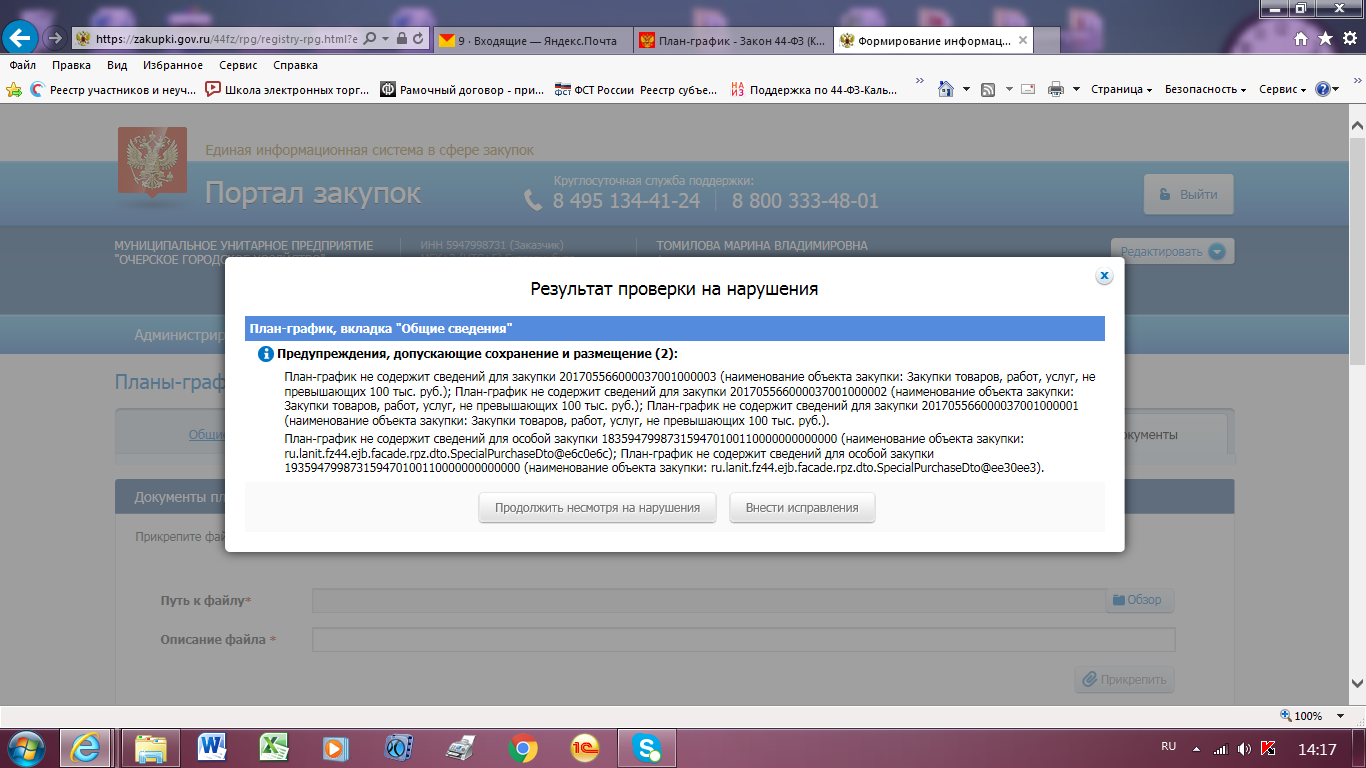Image resolution: width=1366 pixels, height=768 pixels.
Task: Click the RSS feeds icon
Action: [x=988, y=89]
